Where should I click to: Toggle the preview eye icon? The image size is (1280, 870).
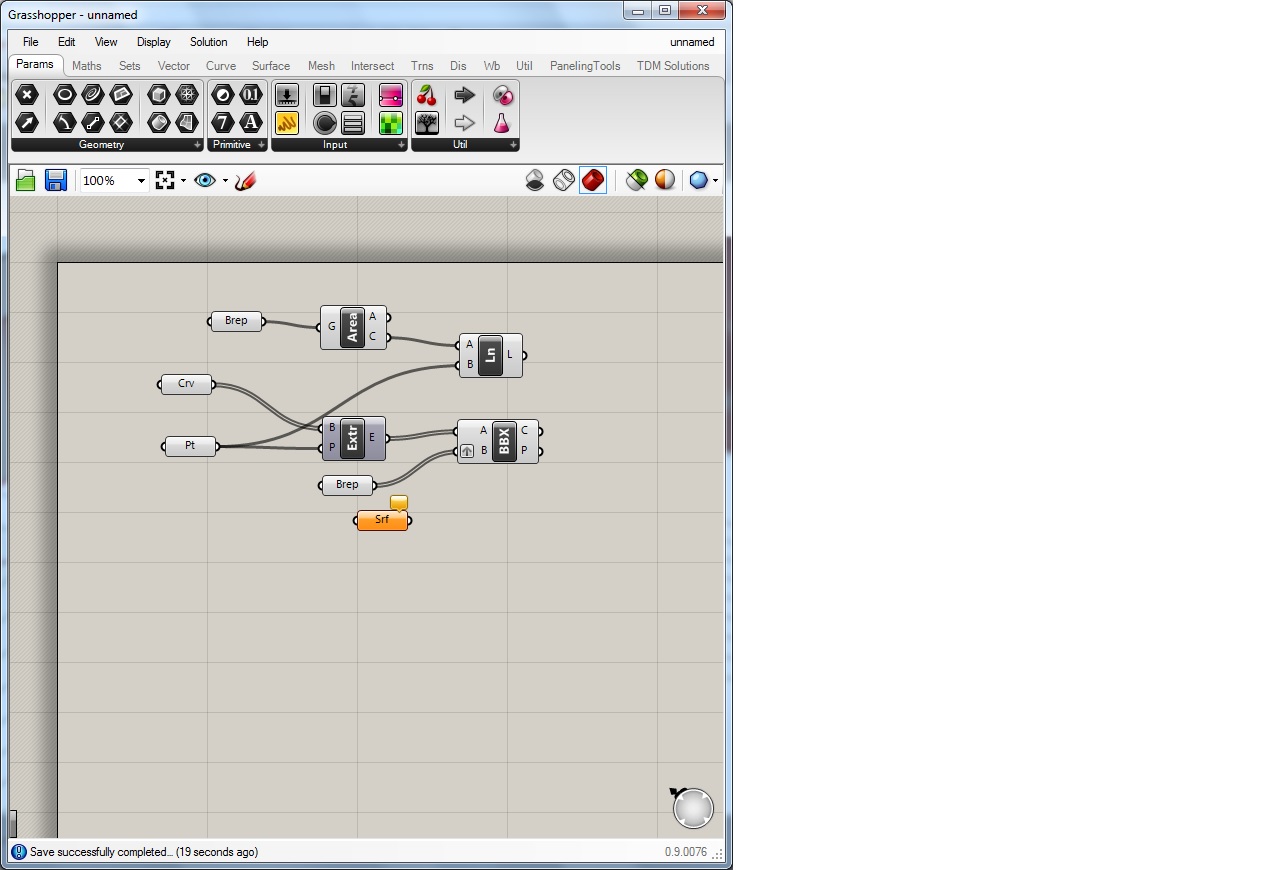click(205, 180)
